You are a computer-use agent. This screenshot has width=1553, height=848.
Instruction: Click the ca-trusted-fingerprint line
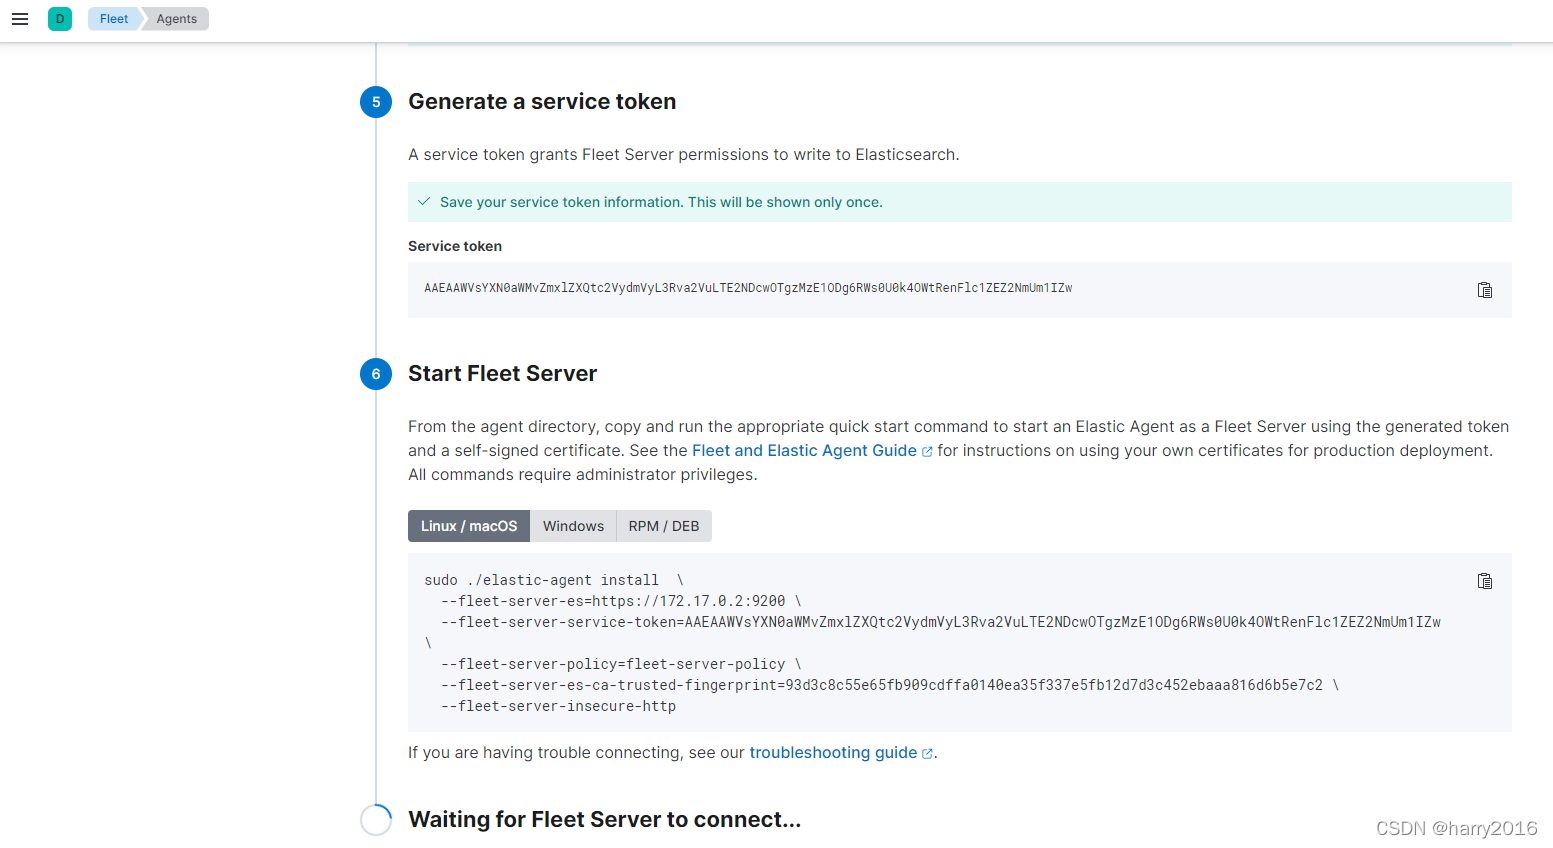click(x=890, y=685)
